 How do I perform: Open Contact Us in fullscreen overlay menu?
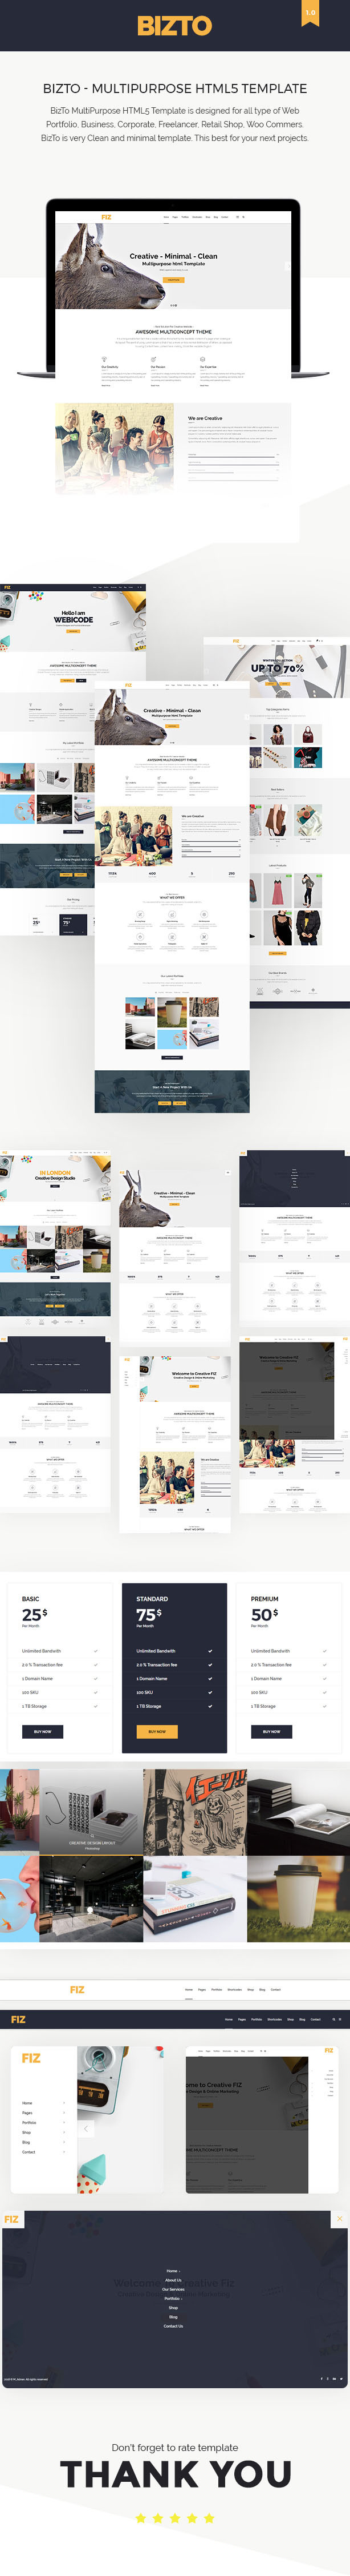(173, 2326)
